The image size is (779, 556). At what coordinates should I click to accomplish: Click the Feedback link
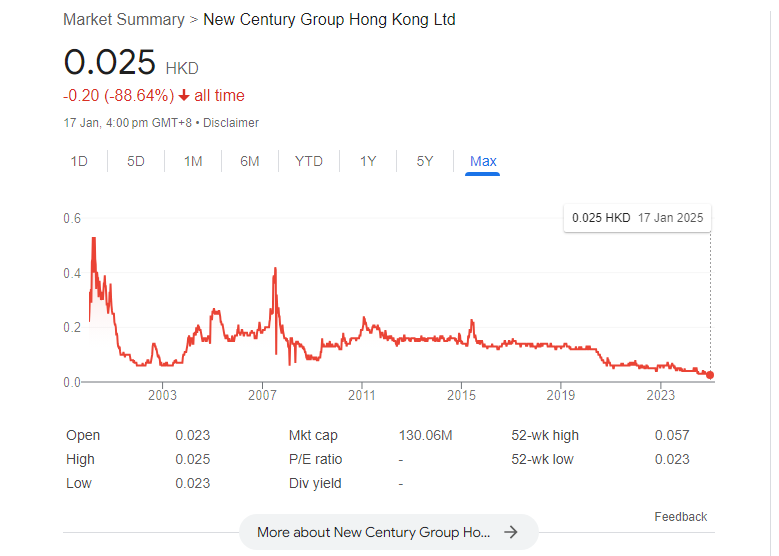pyautogui.click(x=681, y=517)
